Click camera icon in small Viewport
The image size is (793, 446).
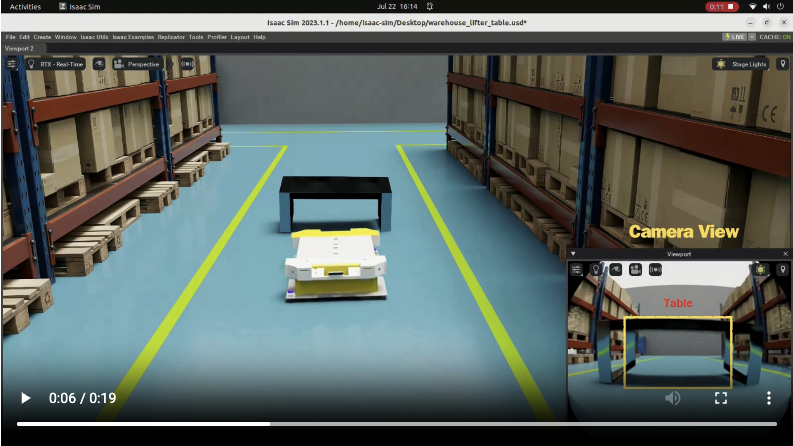pos(635,270)
